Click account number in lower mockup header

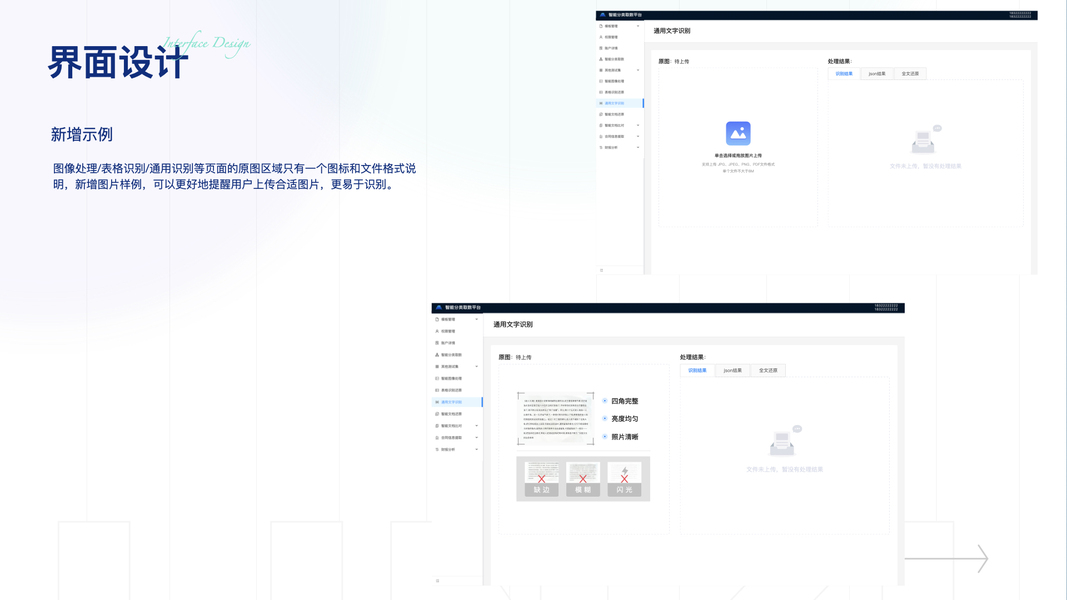pyautogui.click(x=886, y=307)
